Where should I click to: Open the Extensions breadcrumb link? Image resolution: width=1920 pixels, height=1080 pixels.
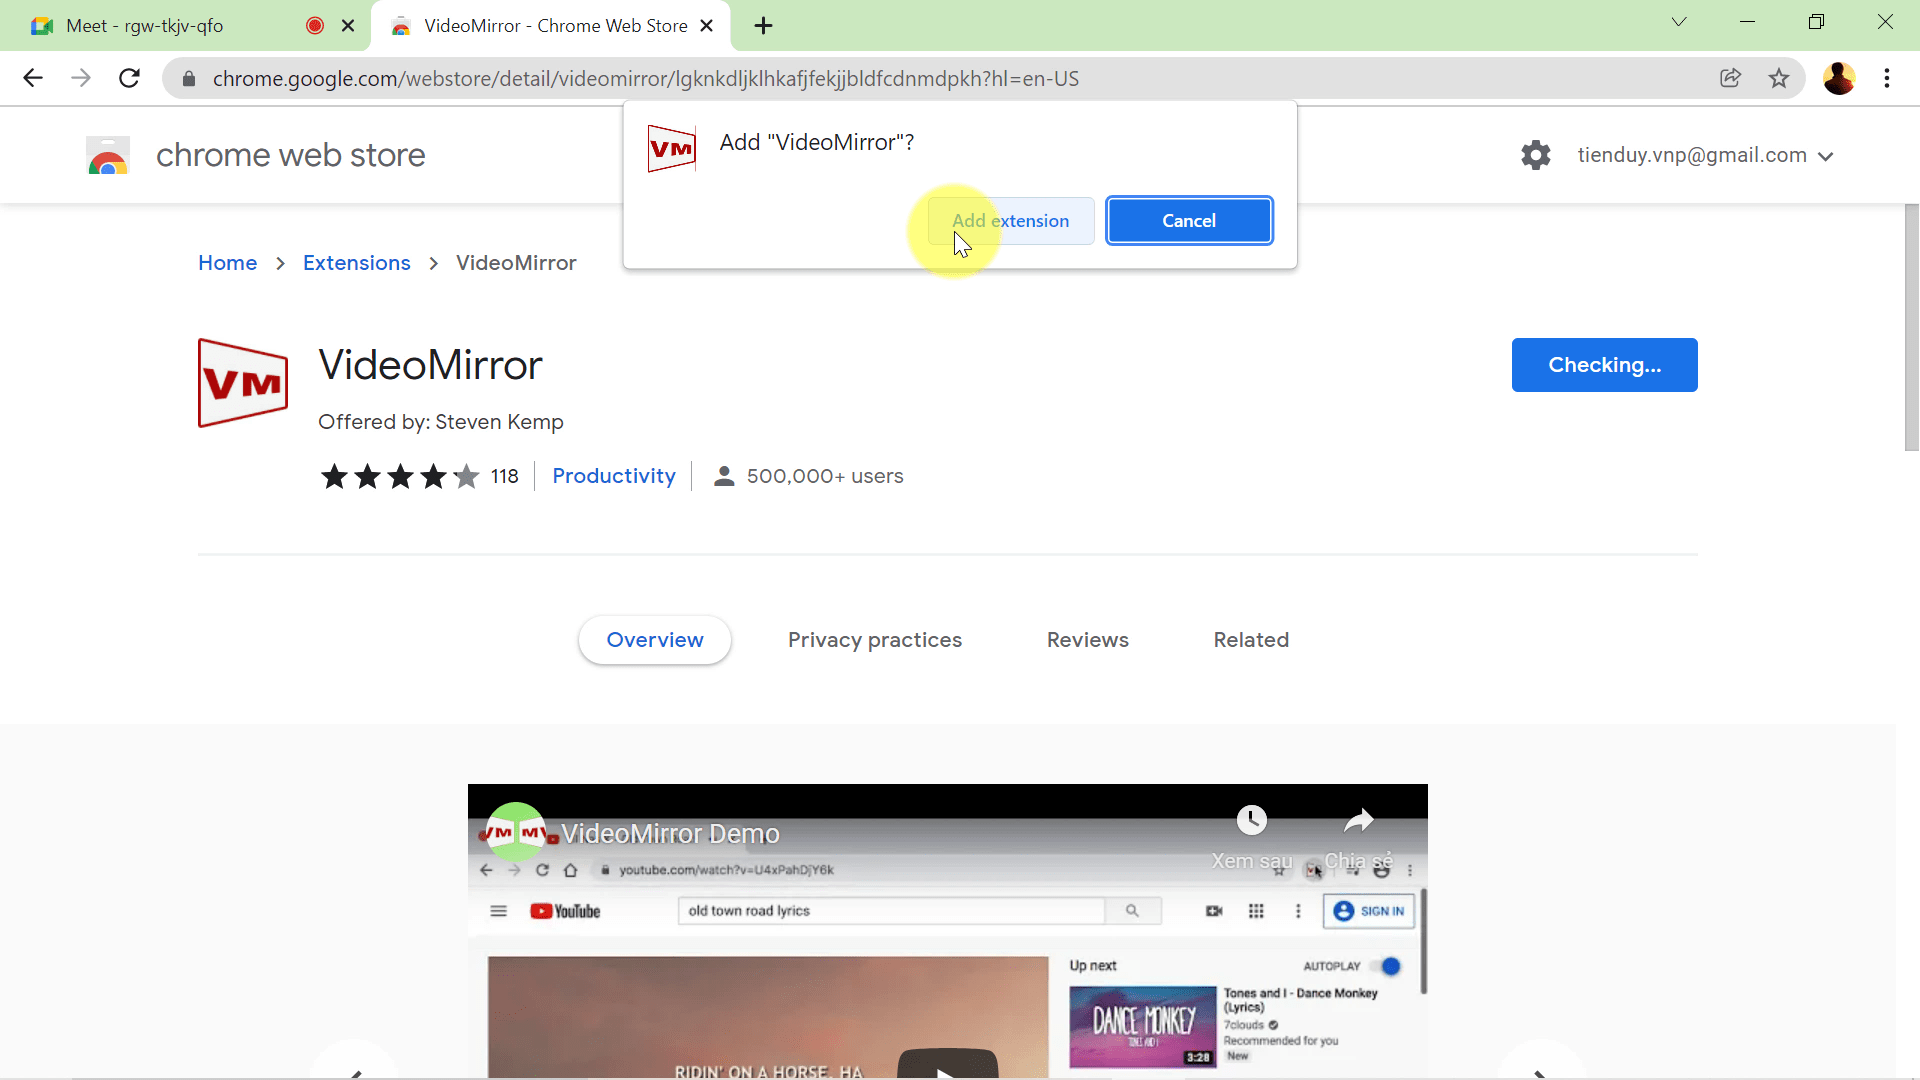coord(357,263)
